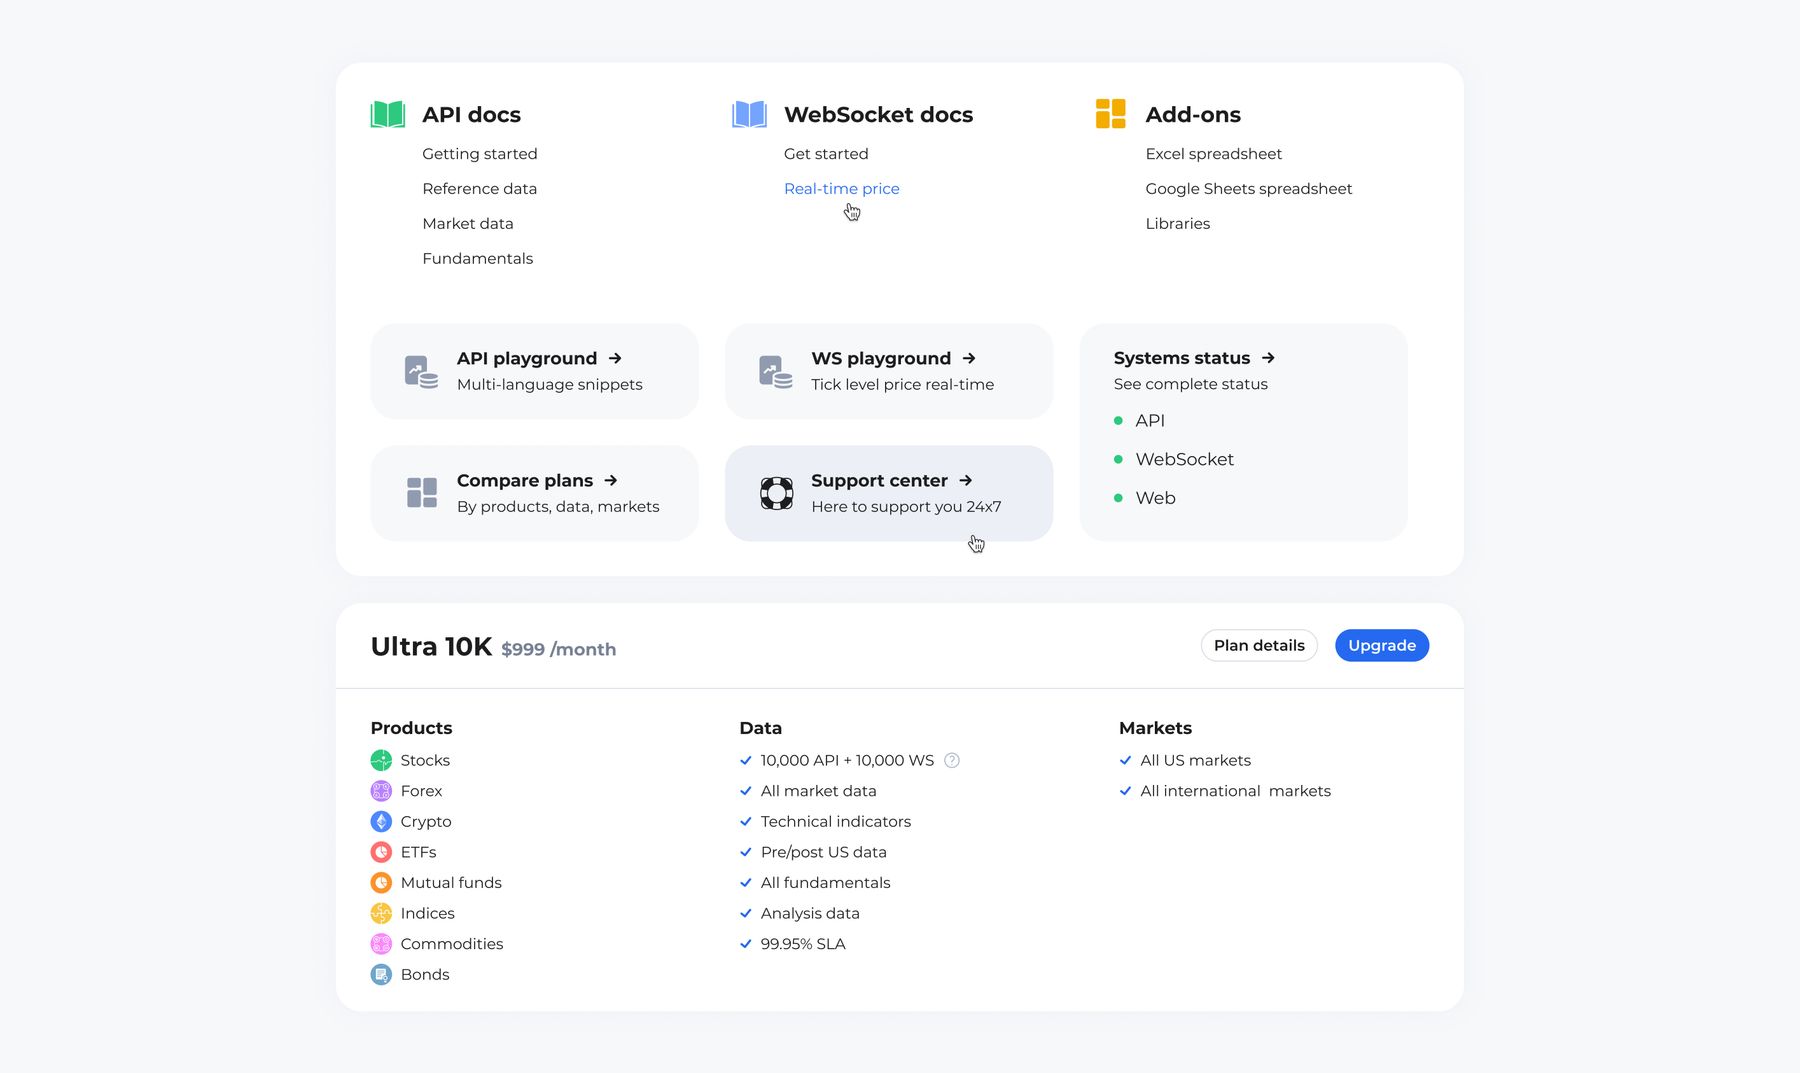Image resolution: width=1800 pixels, height=1073 pixels.
Task: Click the Stocks product icon
Action: [381, 760]
